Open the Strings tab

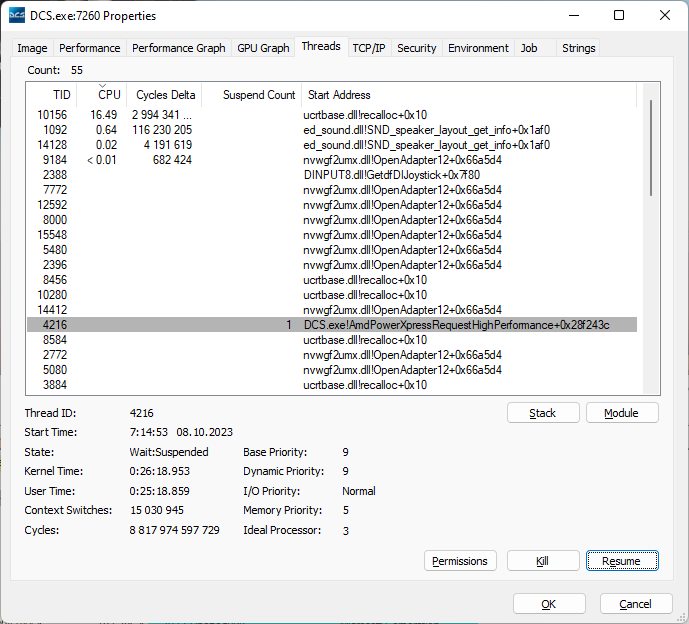pyautogui.click(x=579, y=48)
